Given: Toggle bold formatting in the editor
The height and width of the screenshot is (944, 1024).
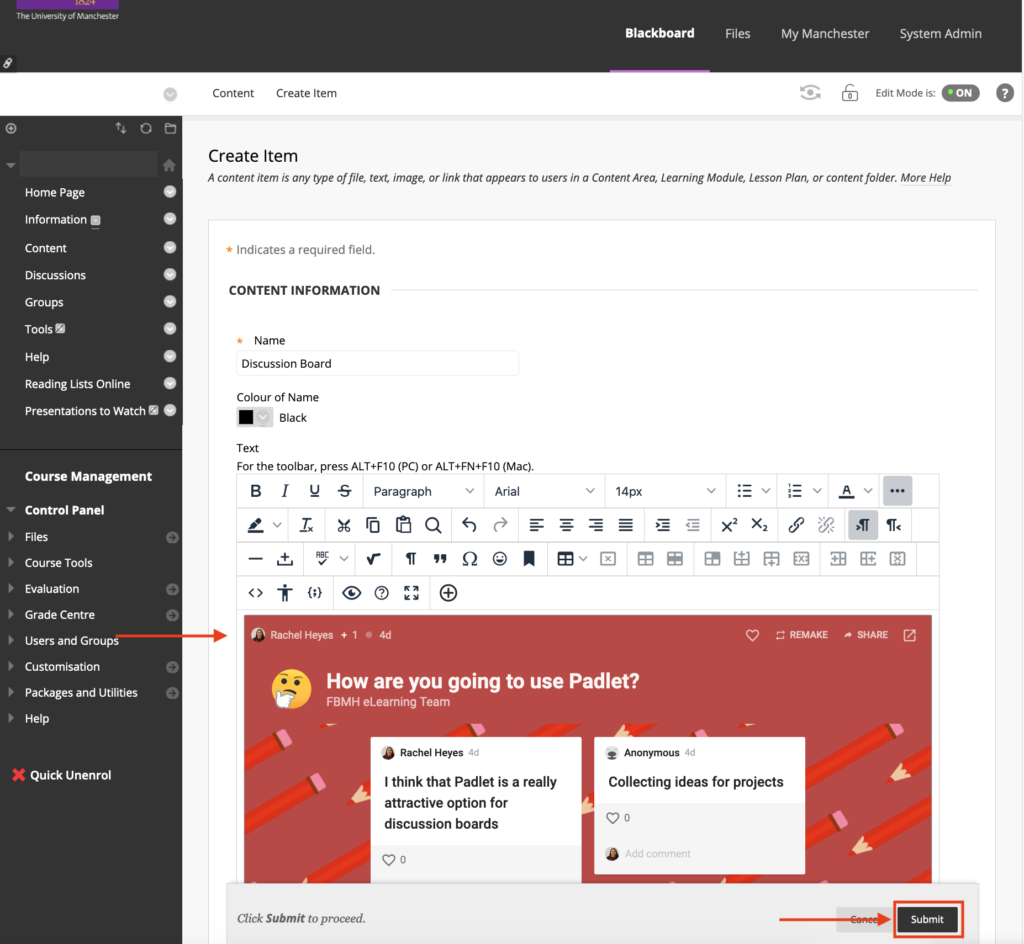Looking at the screenshot, I should point(255,491).
